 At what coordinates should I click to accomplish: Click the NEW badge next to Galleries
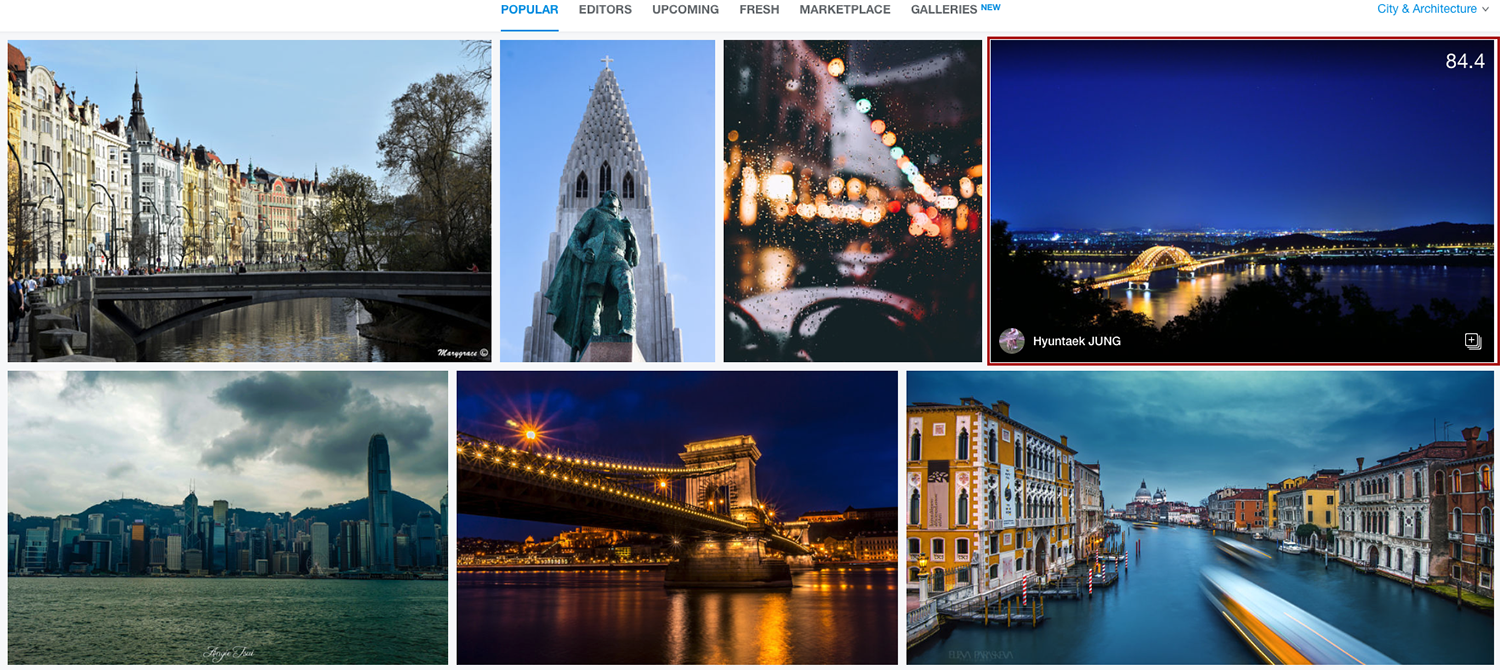click(x=990, y=7)
